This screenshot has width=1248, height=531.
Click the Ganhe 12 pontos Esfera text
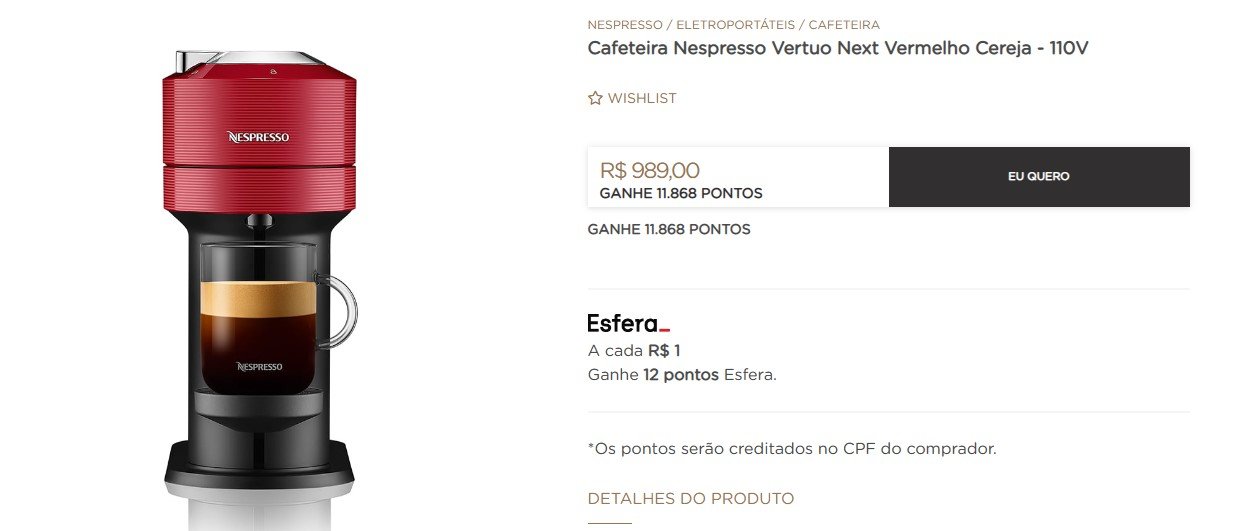pyautogui.click(x=682, y=375)
